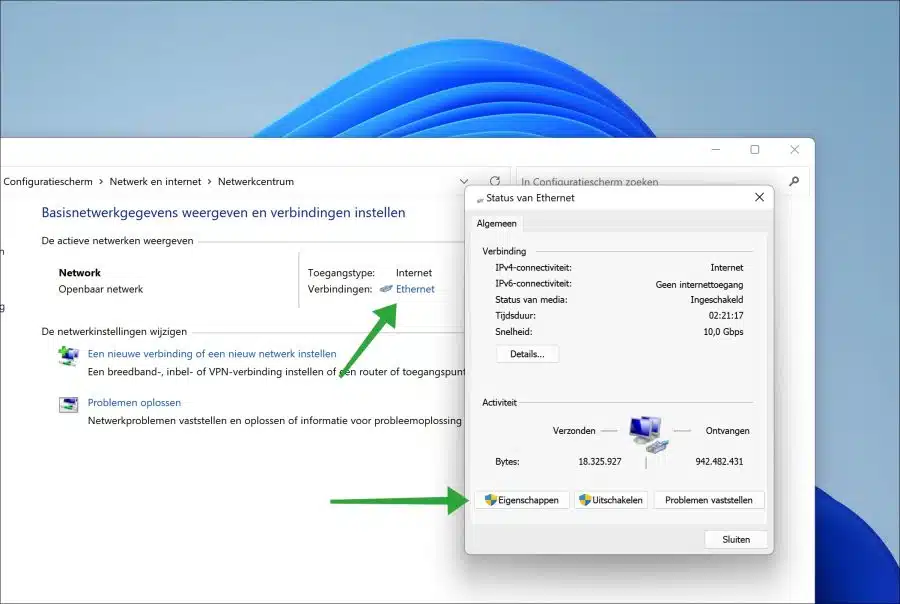The height and width of the screenshot is (604, 900).
Task: Click the 'Ingeschakeld' media status value
Action: [716, 300]
